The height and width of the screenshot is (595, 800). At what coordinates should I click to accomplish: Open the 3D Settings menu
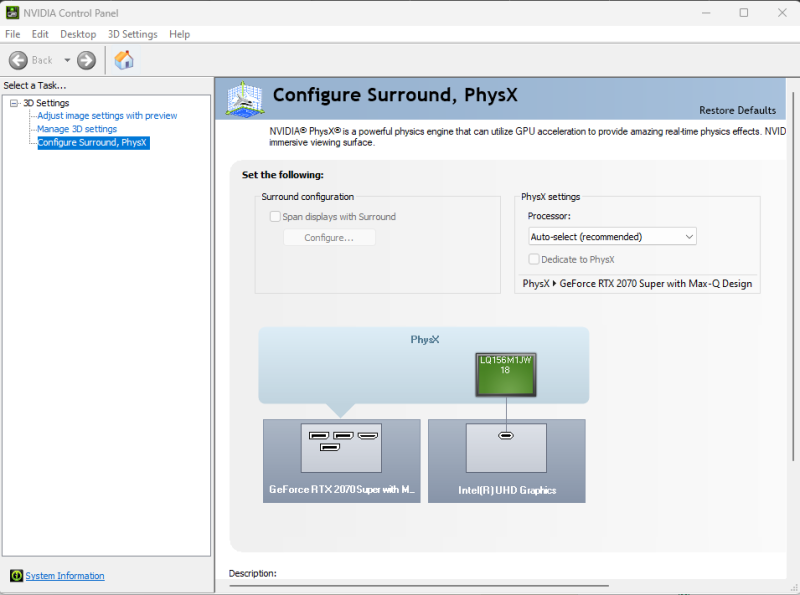133,34
